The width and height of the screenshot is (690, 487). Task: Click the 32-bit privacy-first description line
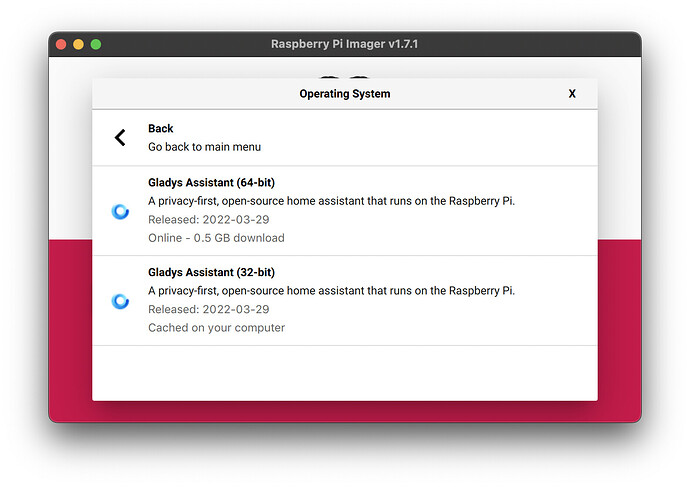331,291
